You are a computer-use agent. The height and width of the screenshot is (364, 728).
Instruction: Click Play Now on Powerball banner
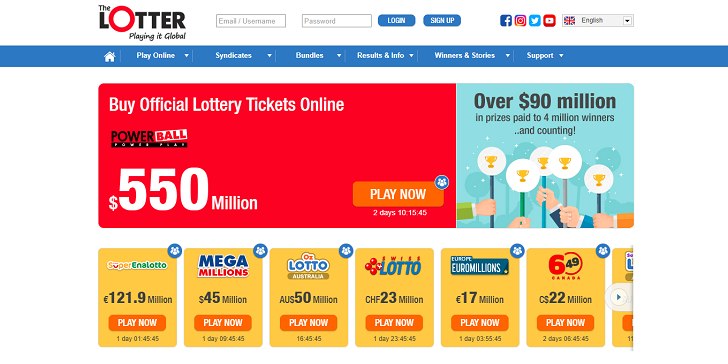tap(398, 194)
